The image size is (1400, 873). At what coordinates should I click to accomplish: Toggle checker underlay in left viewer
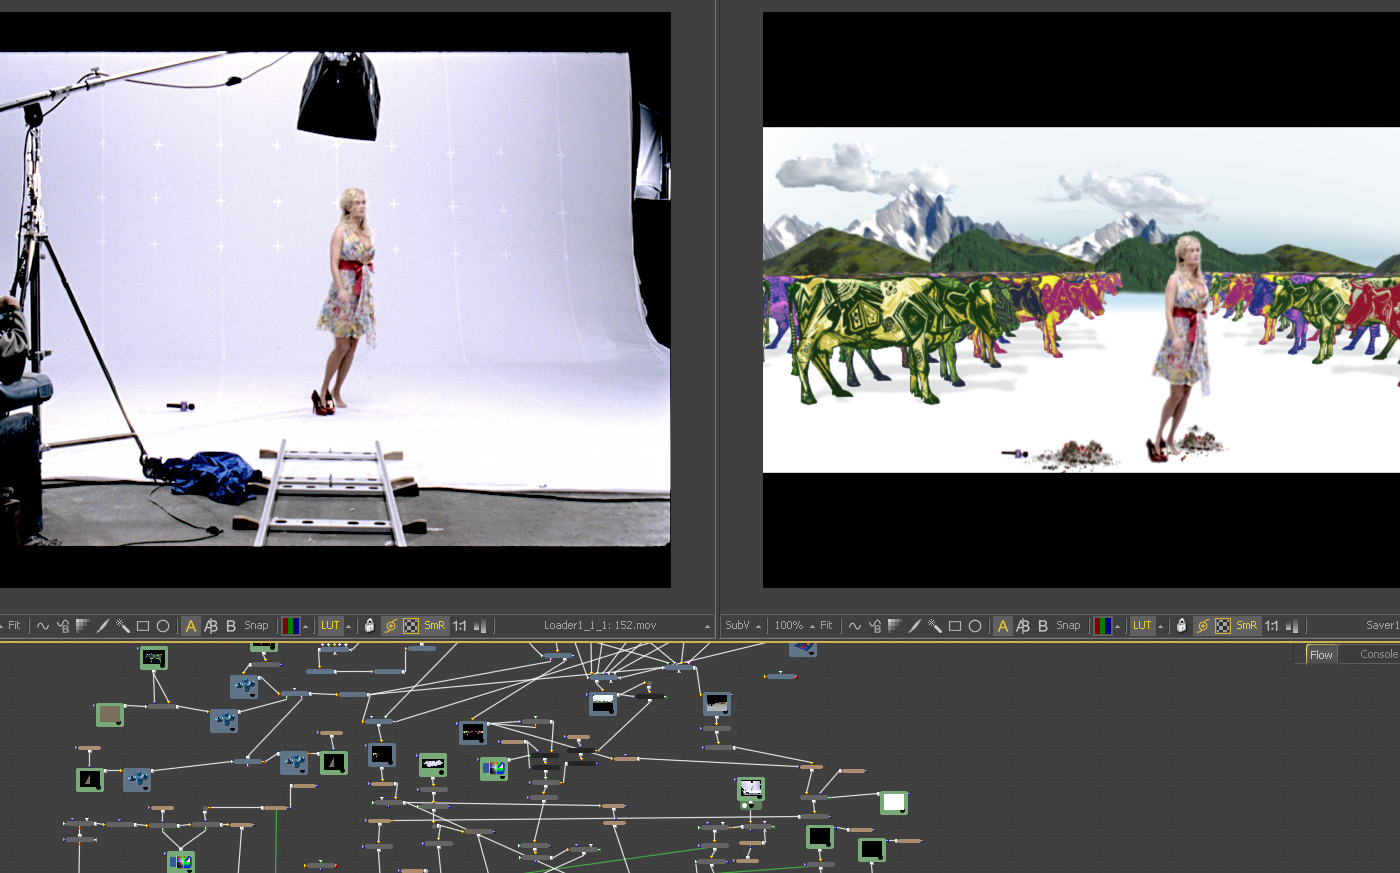click(x=411, y=626)
